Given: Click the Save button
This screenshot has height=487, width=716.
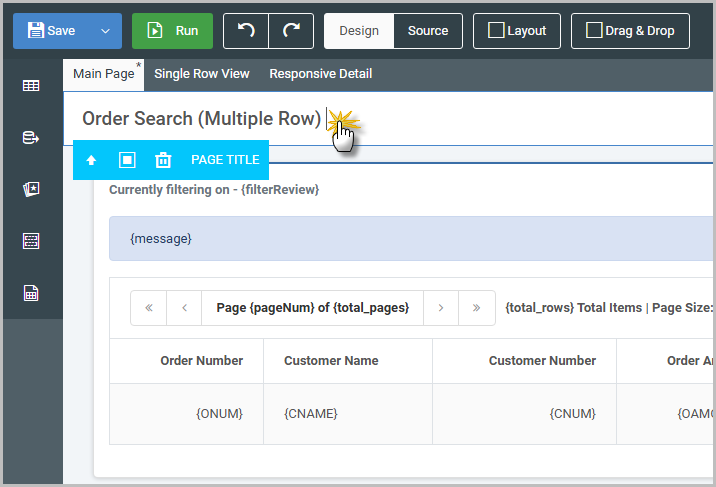Looking at the screenshot, I should coord(52,31).
